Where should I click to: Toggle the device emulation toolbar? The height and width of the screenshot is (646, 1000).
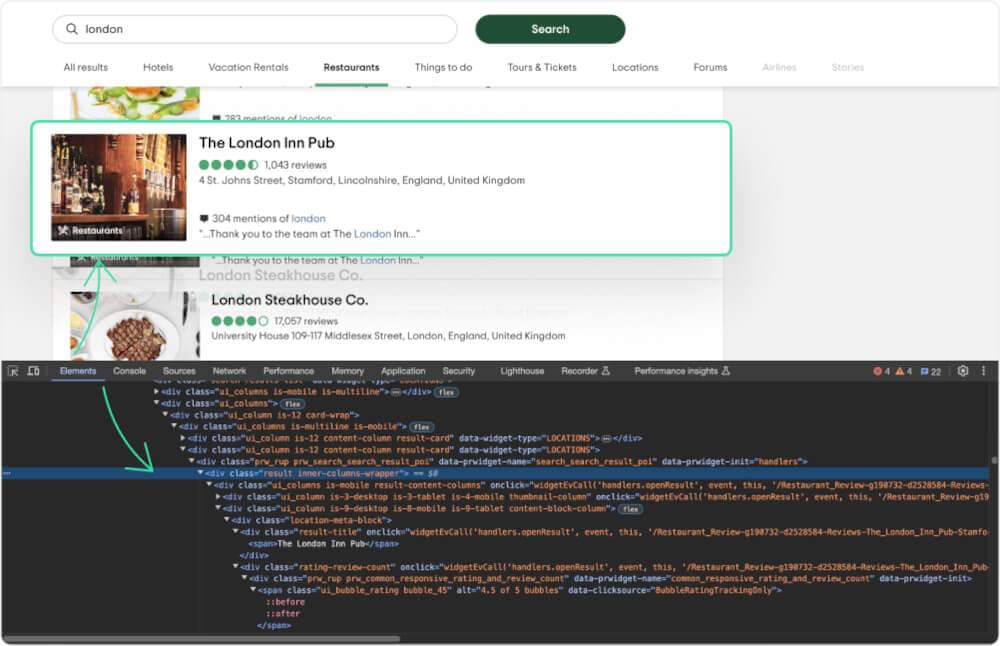35,370
